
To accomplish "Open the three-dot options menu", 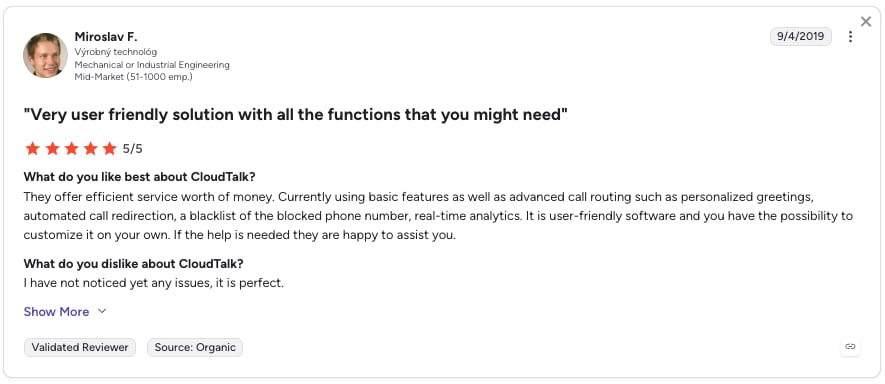I will coord(851,37).
